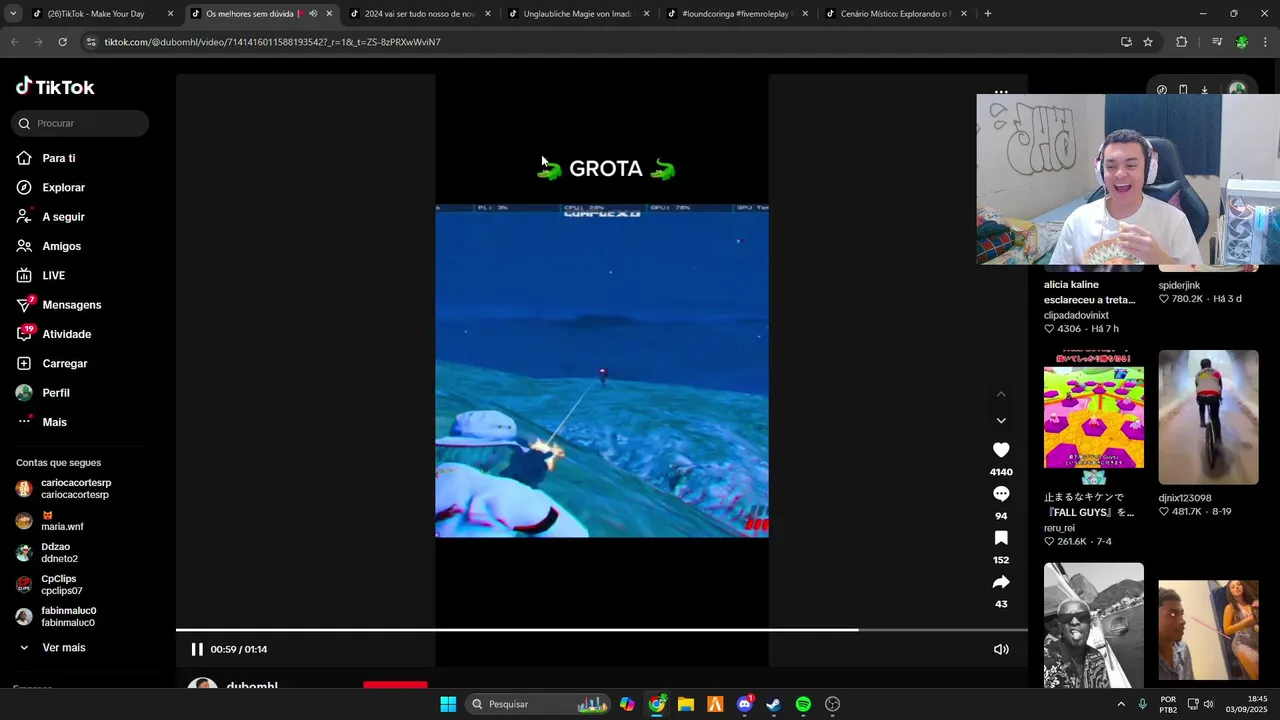The image size is (1280, 720).
Task: Show hidden system tray icons
Action: [x=1121, y=704]
